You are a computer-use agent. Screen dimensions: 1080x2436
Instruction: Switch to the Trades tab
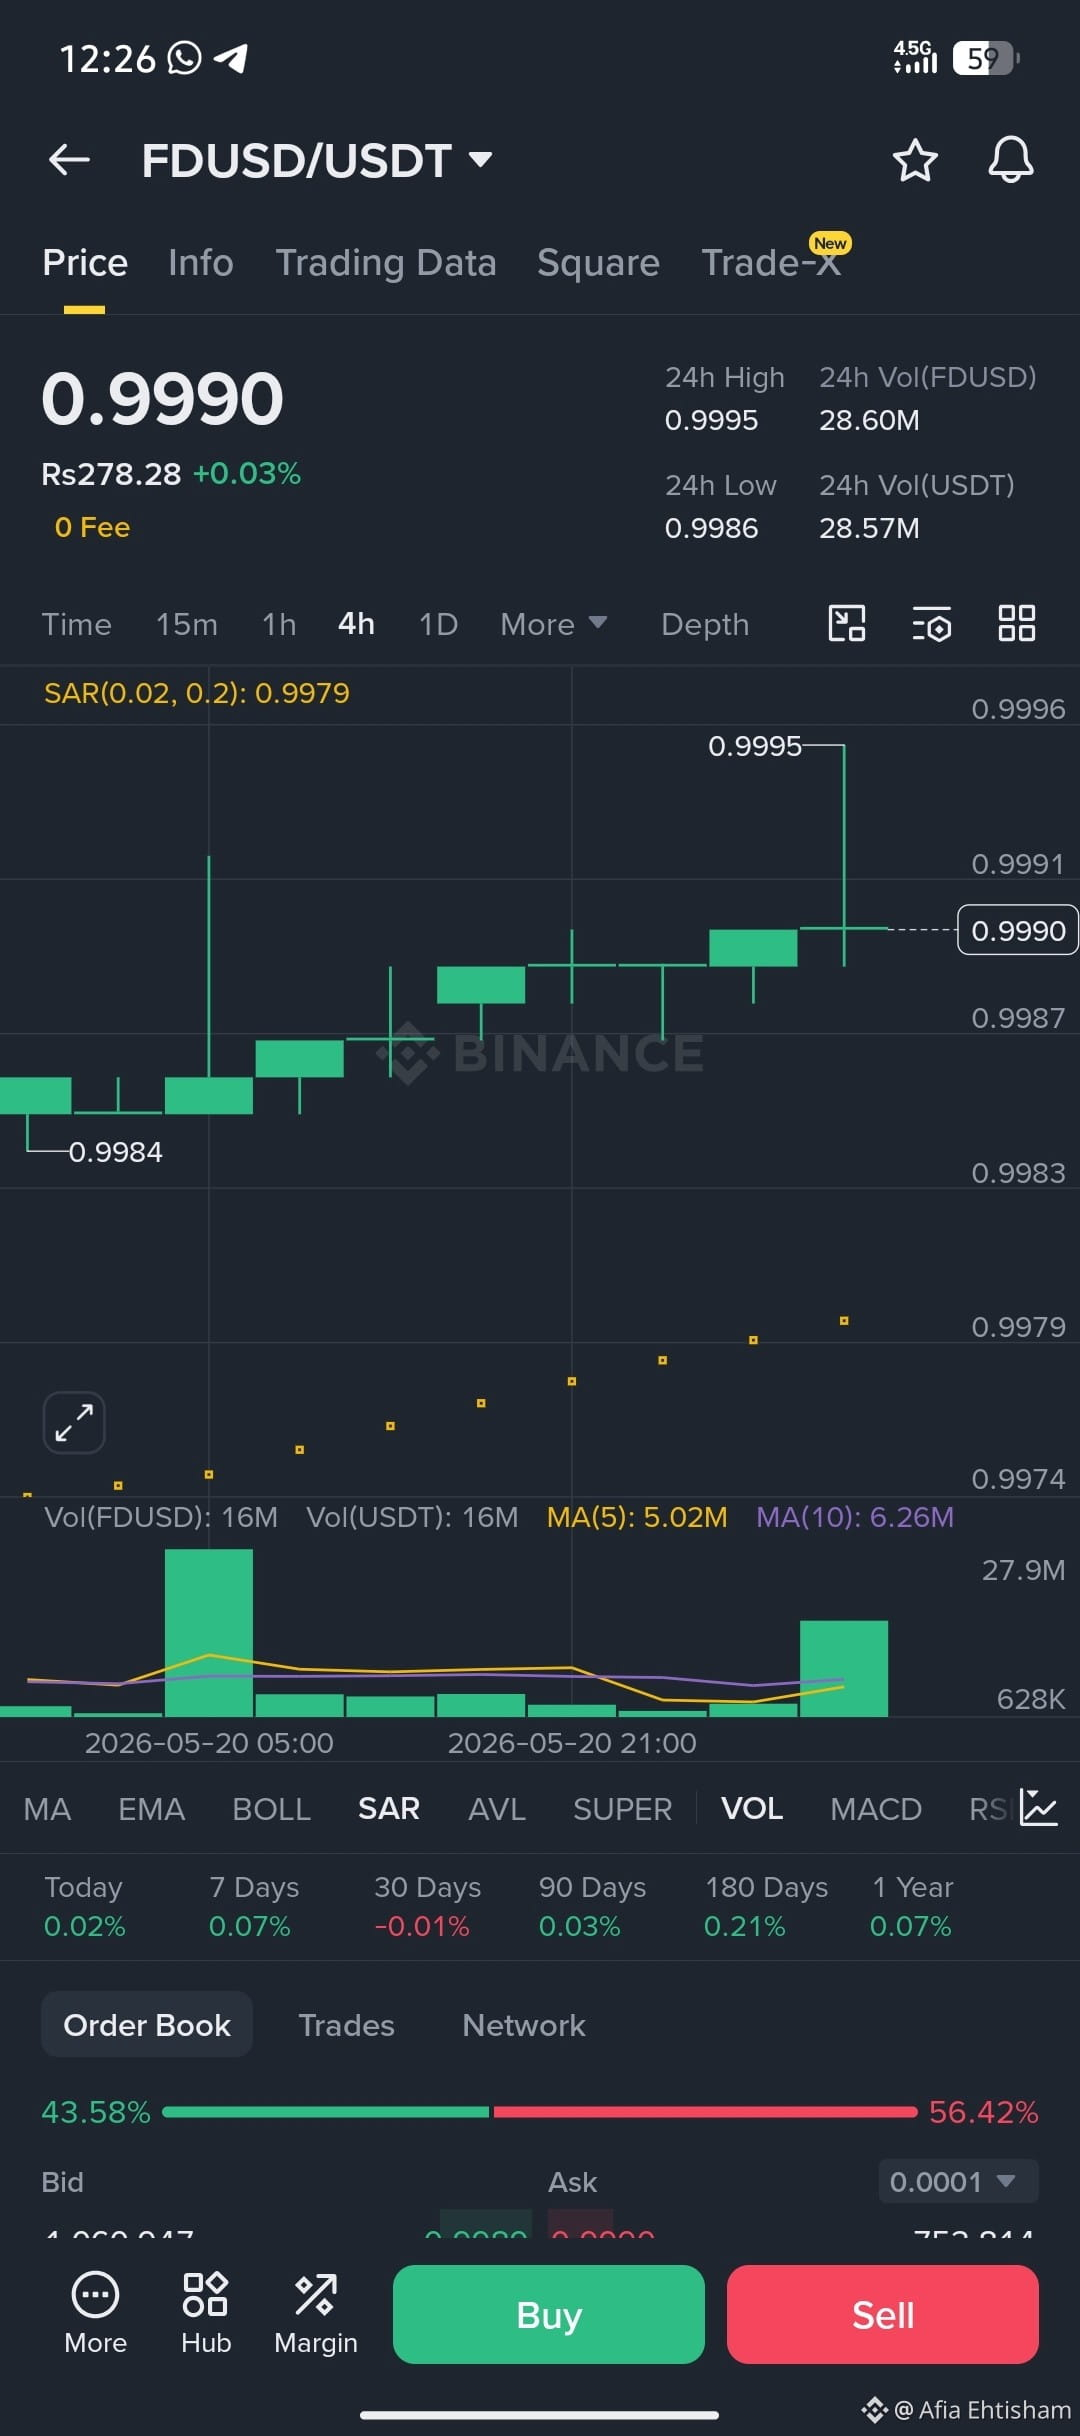347,2024
